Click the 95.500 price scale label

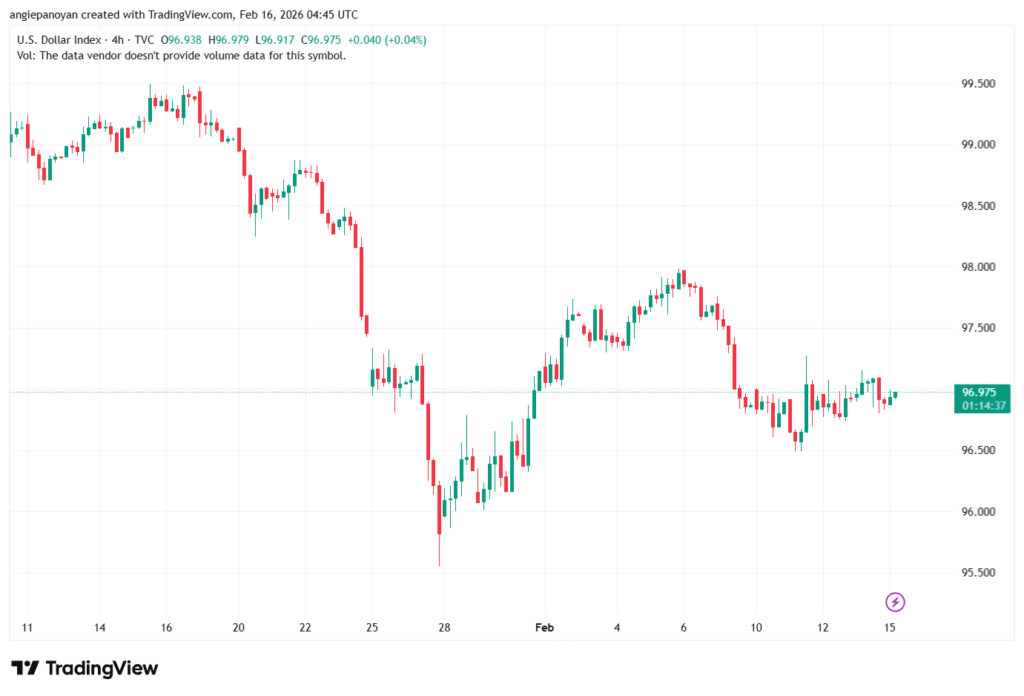977,573
